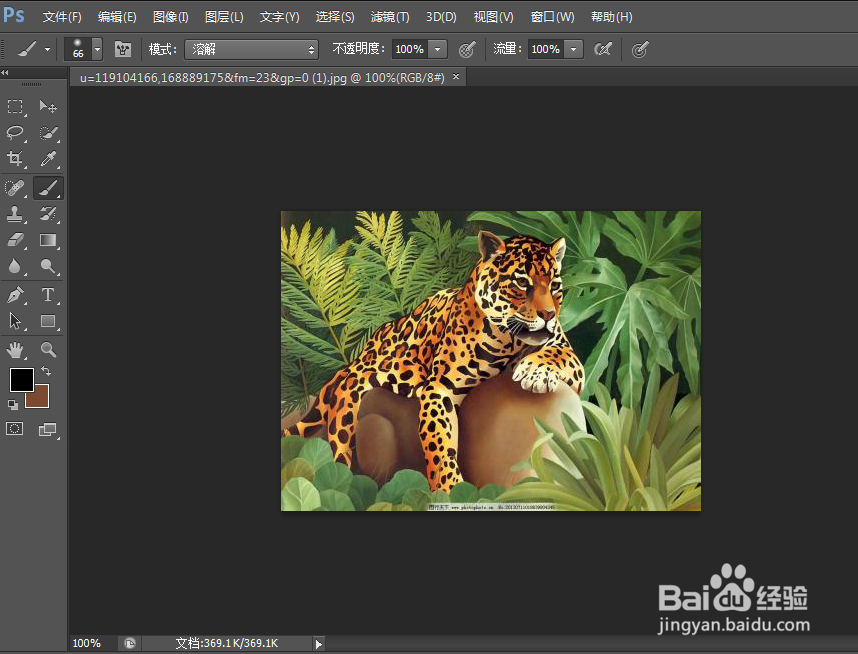Open the 文件(F) menu

62,17
